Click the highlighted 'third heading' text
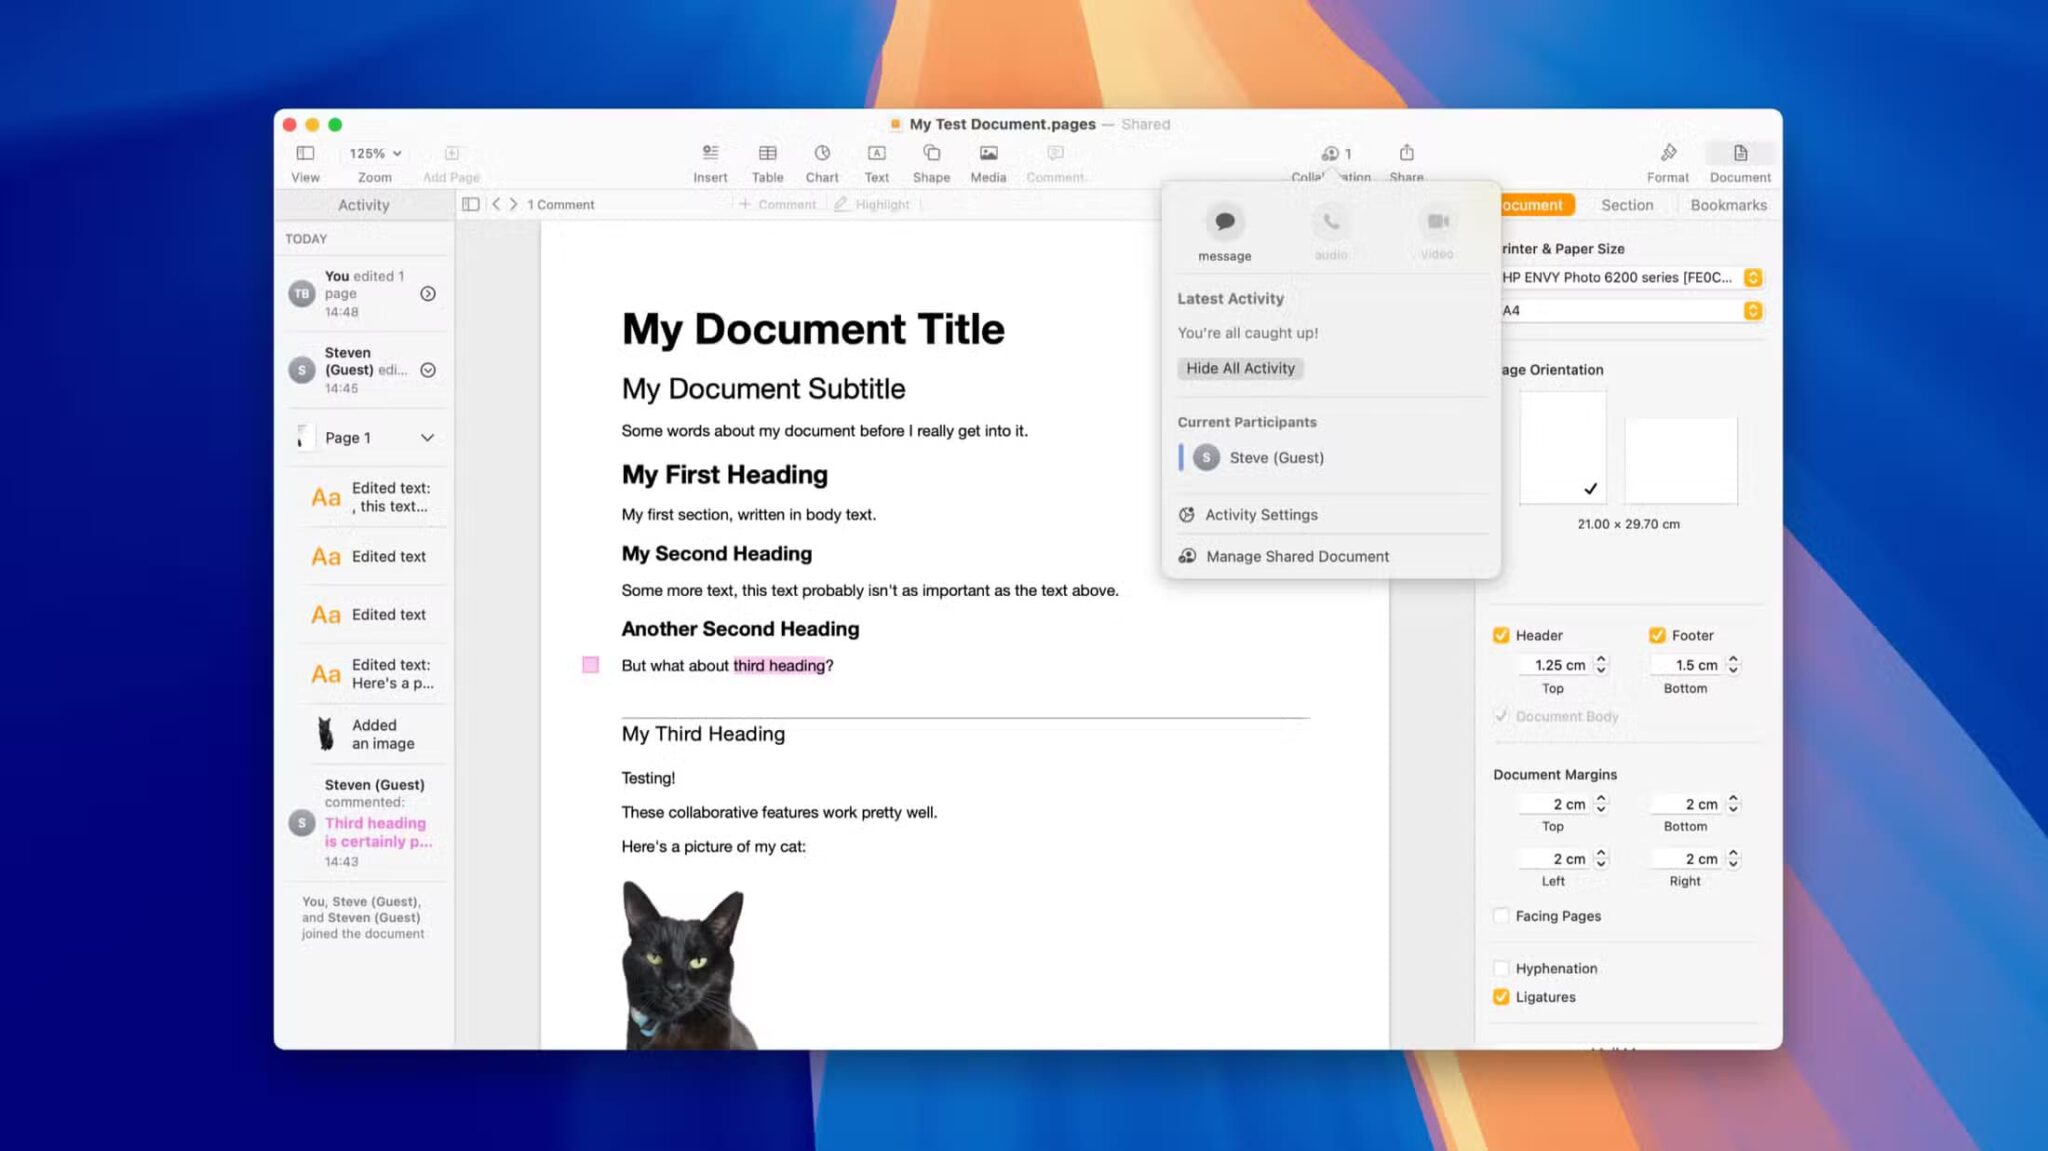This screenshot has height=1151, width=2048. pos(779,665)
